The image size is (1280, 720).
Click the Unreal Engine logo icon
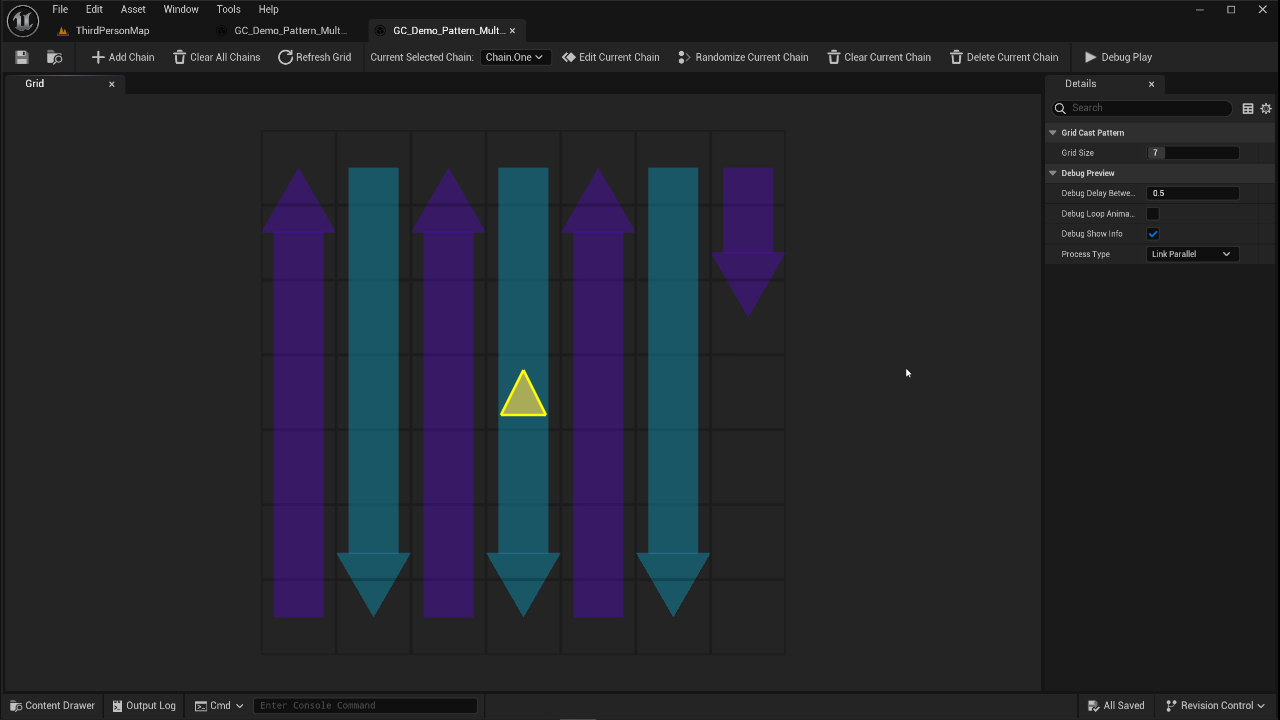click(22, 20)
